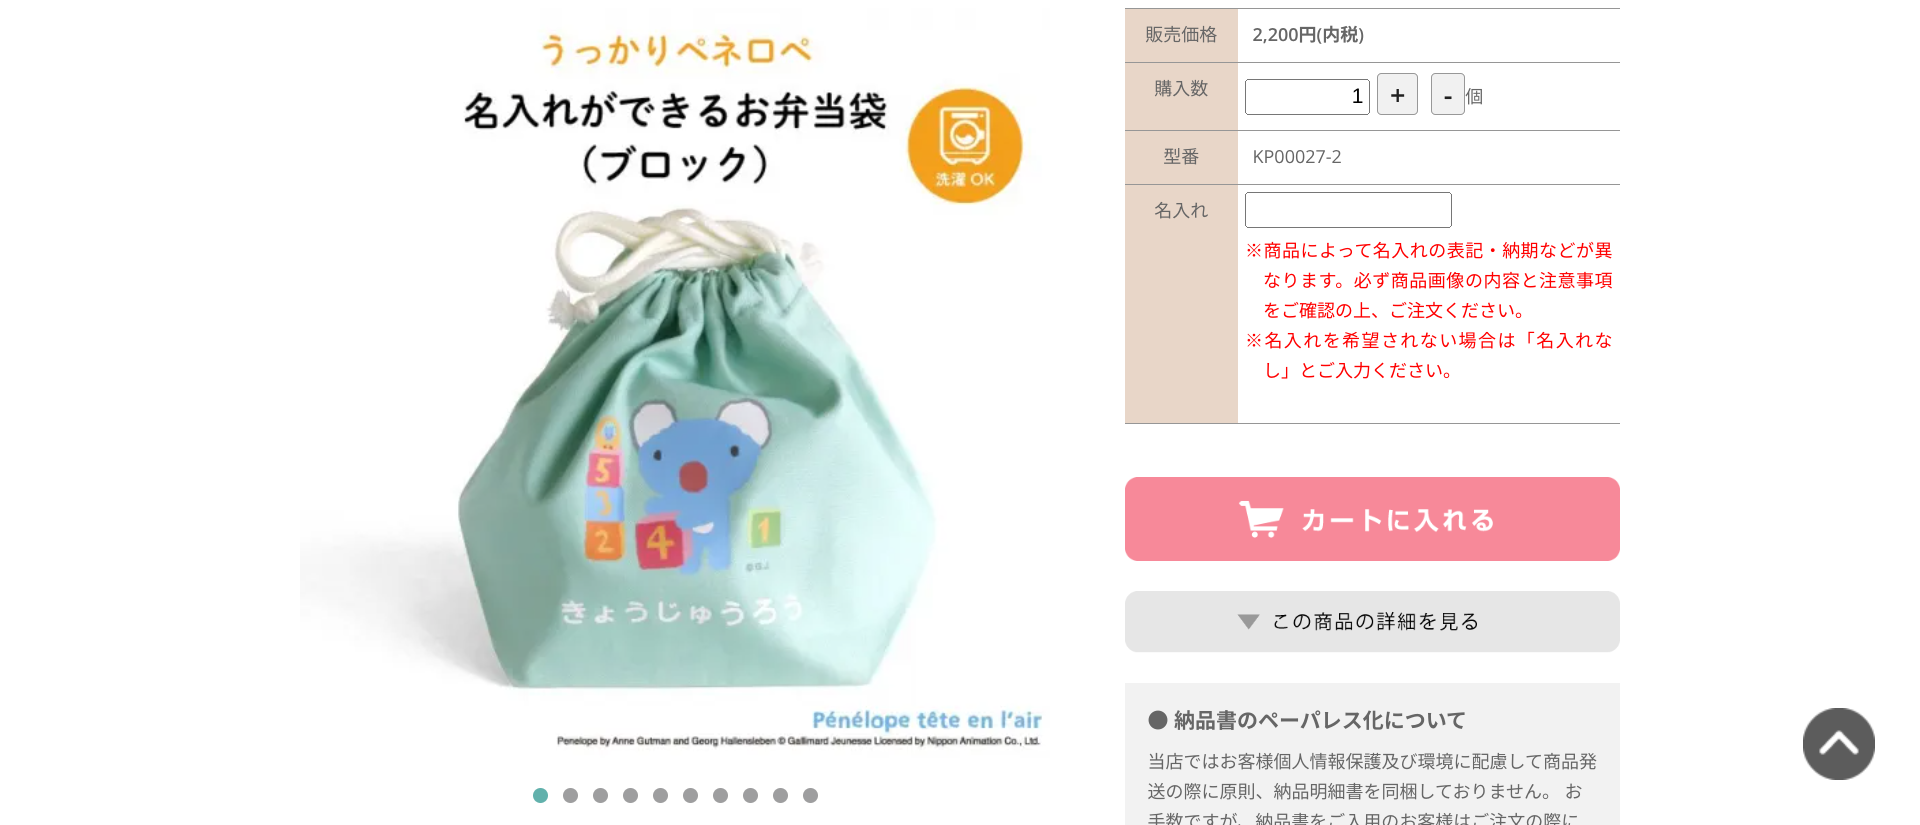Jump to the fifth carousel image dot
The image size is (1920, 825).
point(660,795)
